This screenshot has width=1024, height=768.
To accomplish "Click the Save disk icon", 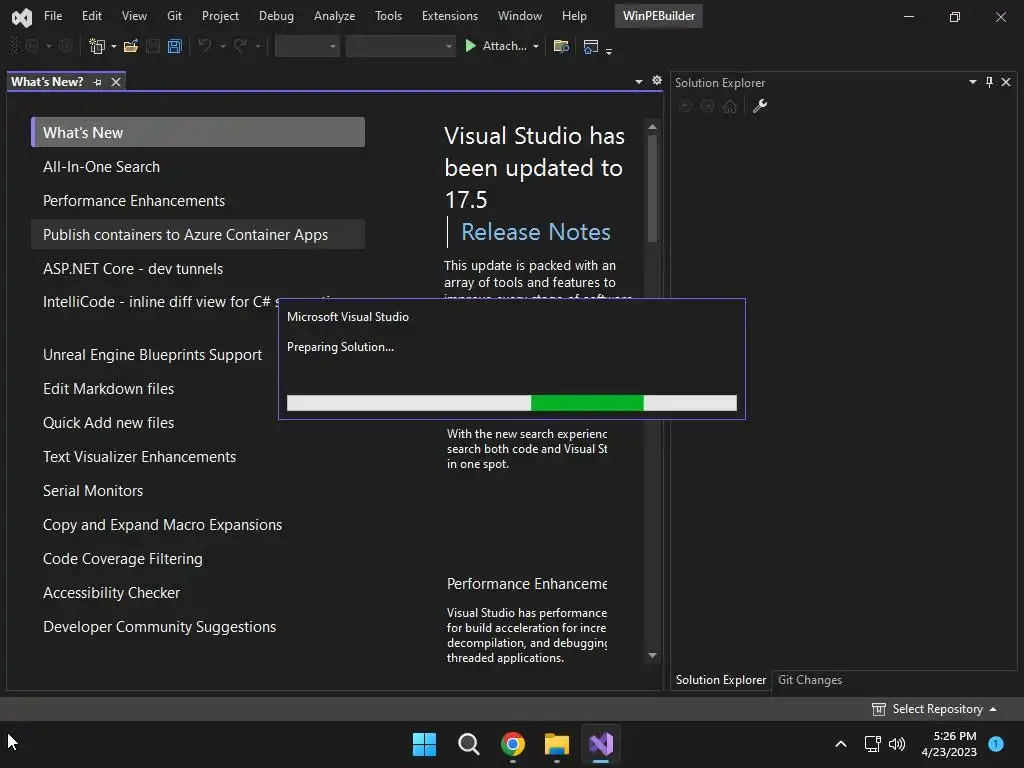I will click(x=153, y=46).
